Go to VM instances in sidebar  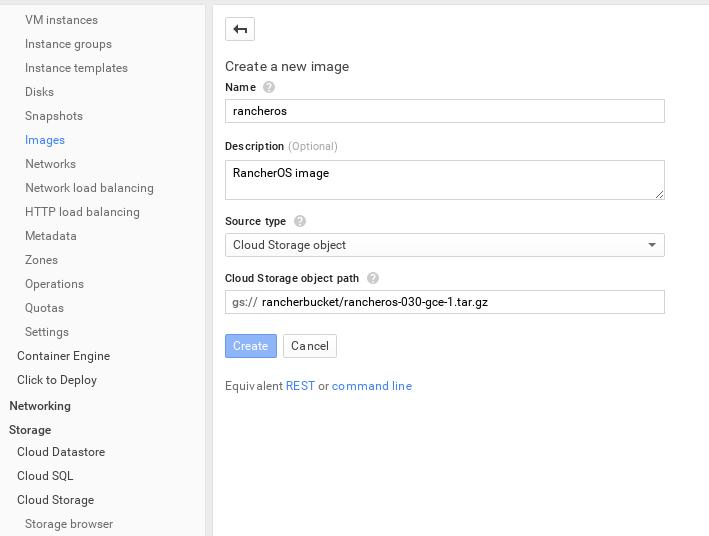pos(61,20)
